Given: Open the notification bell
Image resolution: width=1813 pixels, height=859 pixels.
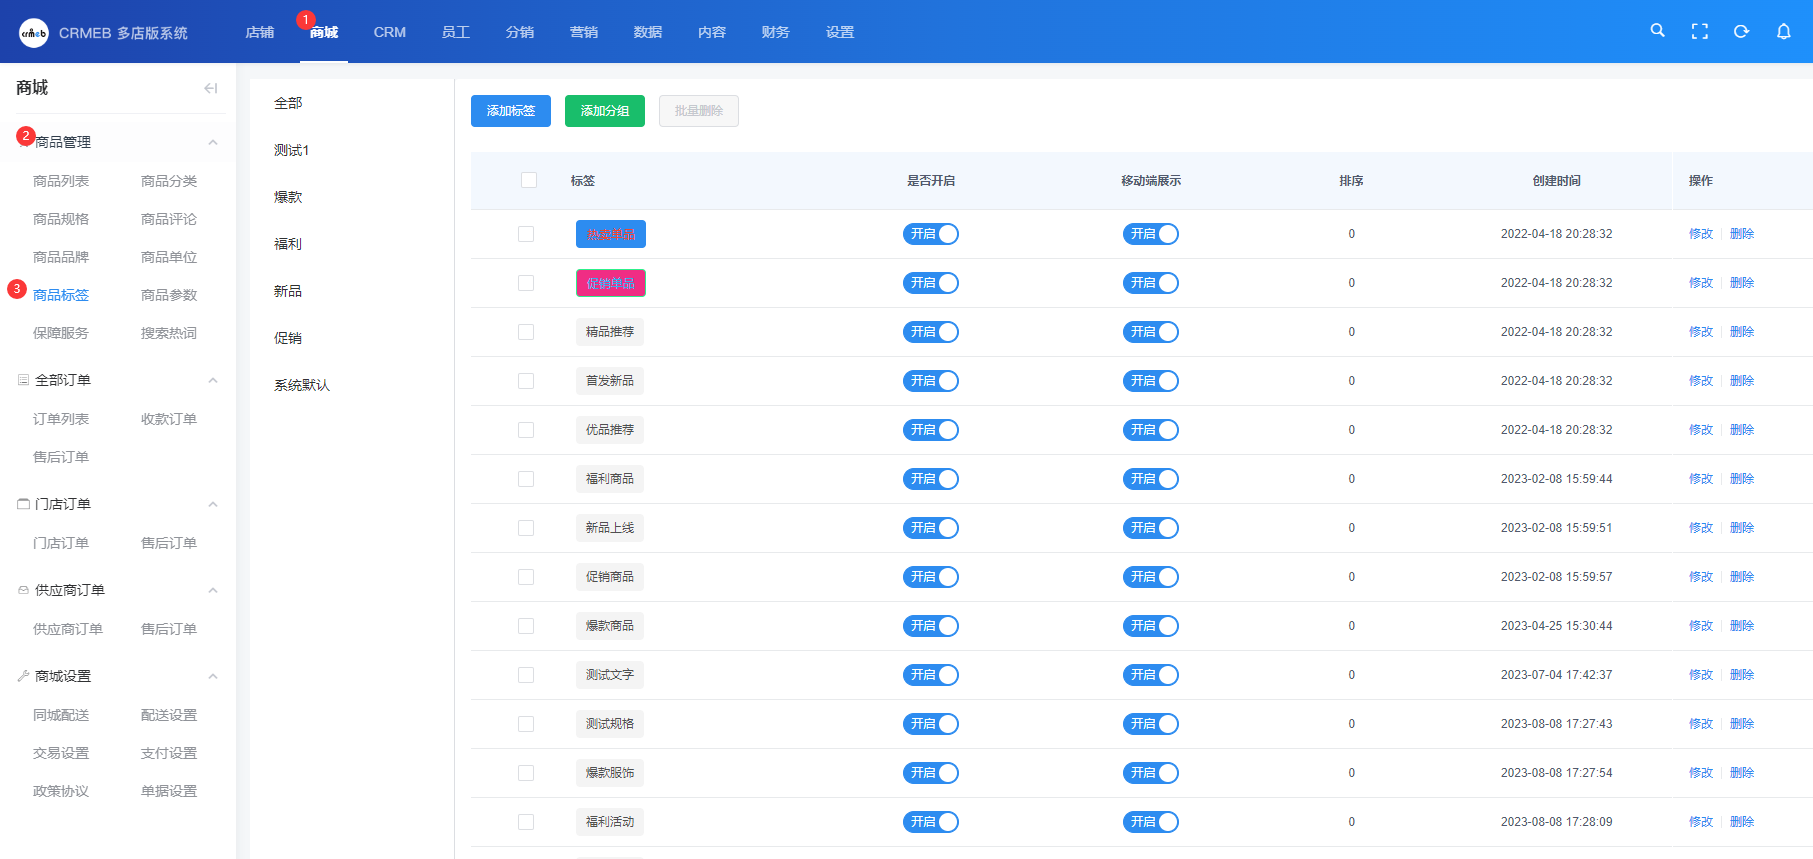Looking at the screenshot, I should click(1783, 32).
